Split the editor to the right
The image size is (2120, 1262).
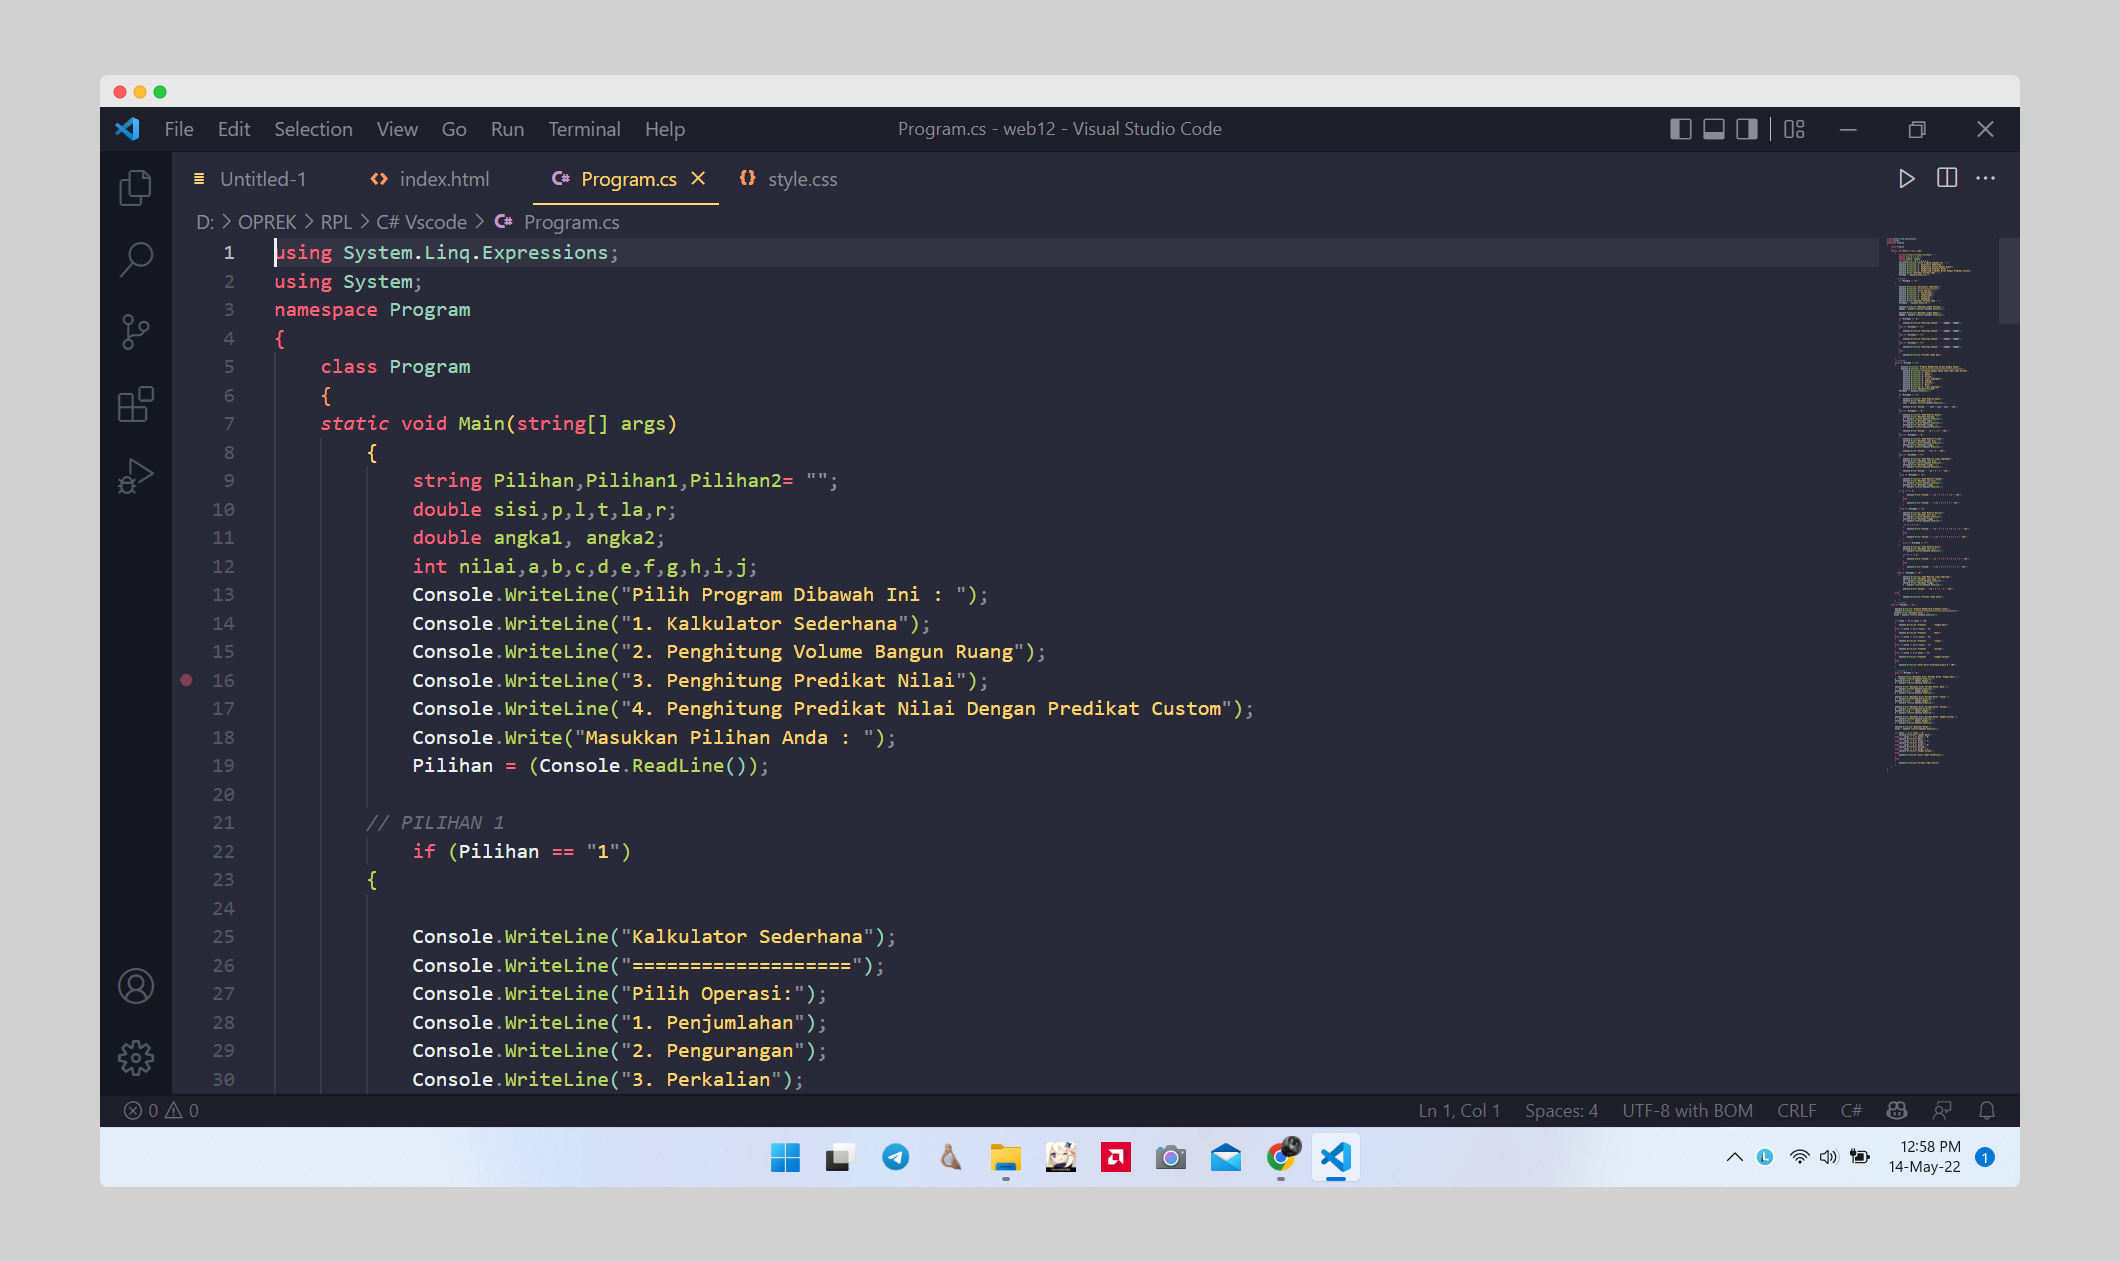[1947, 179]
